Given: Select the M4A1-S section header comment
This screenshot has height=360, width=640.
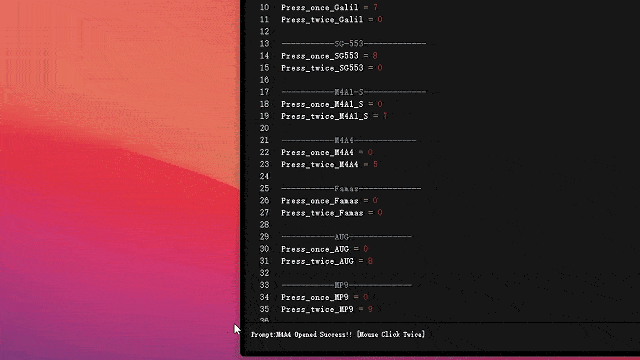Looking at the screenshot, I should coord(353,92).
